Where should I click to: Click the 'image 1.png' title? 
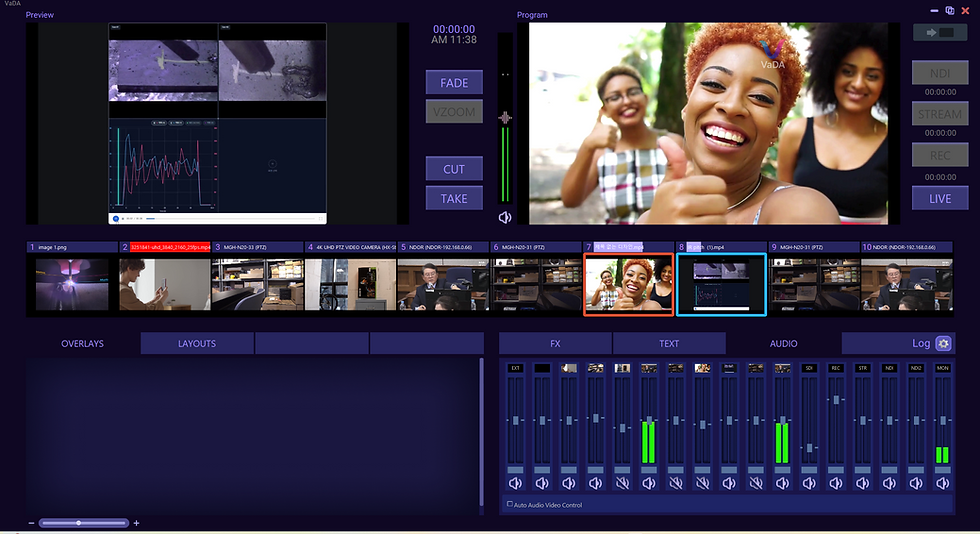[x=52, y=247]
